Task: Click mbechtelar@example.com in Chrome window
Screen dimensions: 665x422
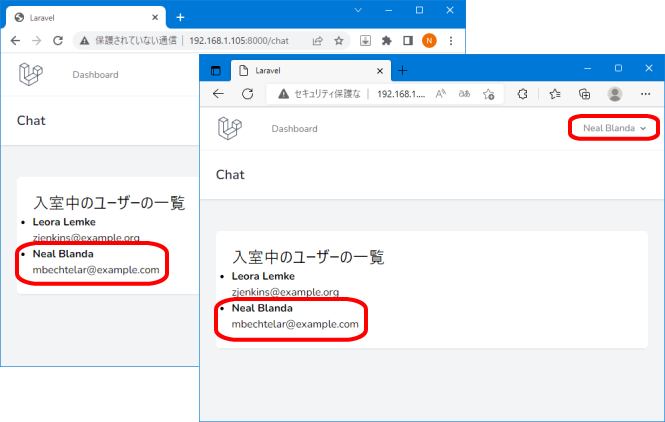Action: (x=96, y=270)
